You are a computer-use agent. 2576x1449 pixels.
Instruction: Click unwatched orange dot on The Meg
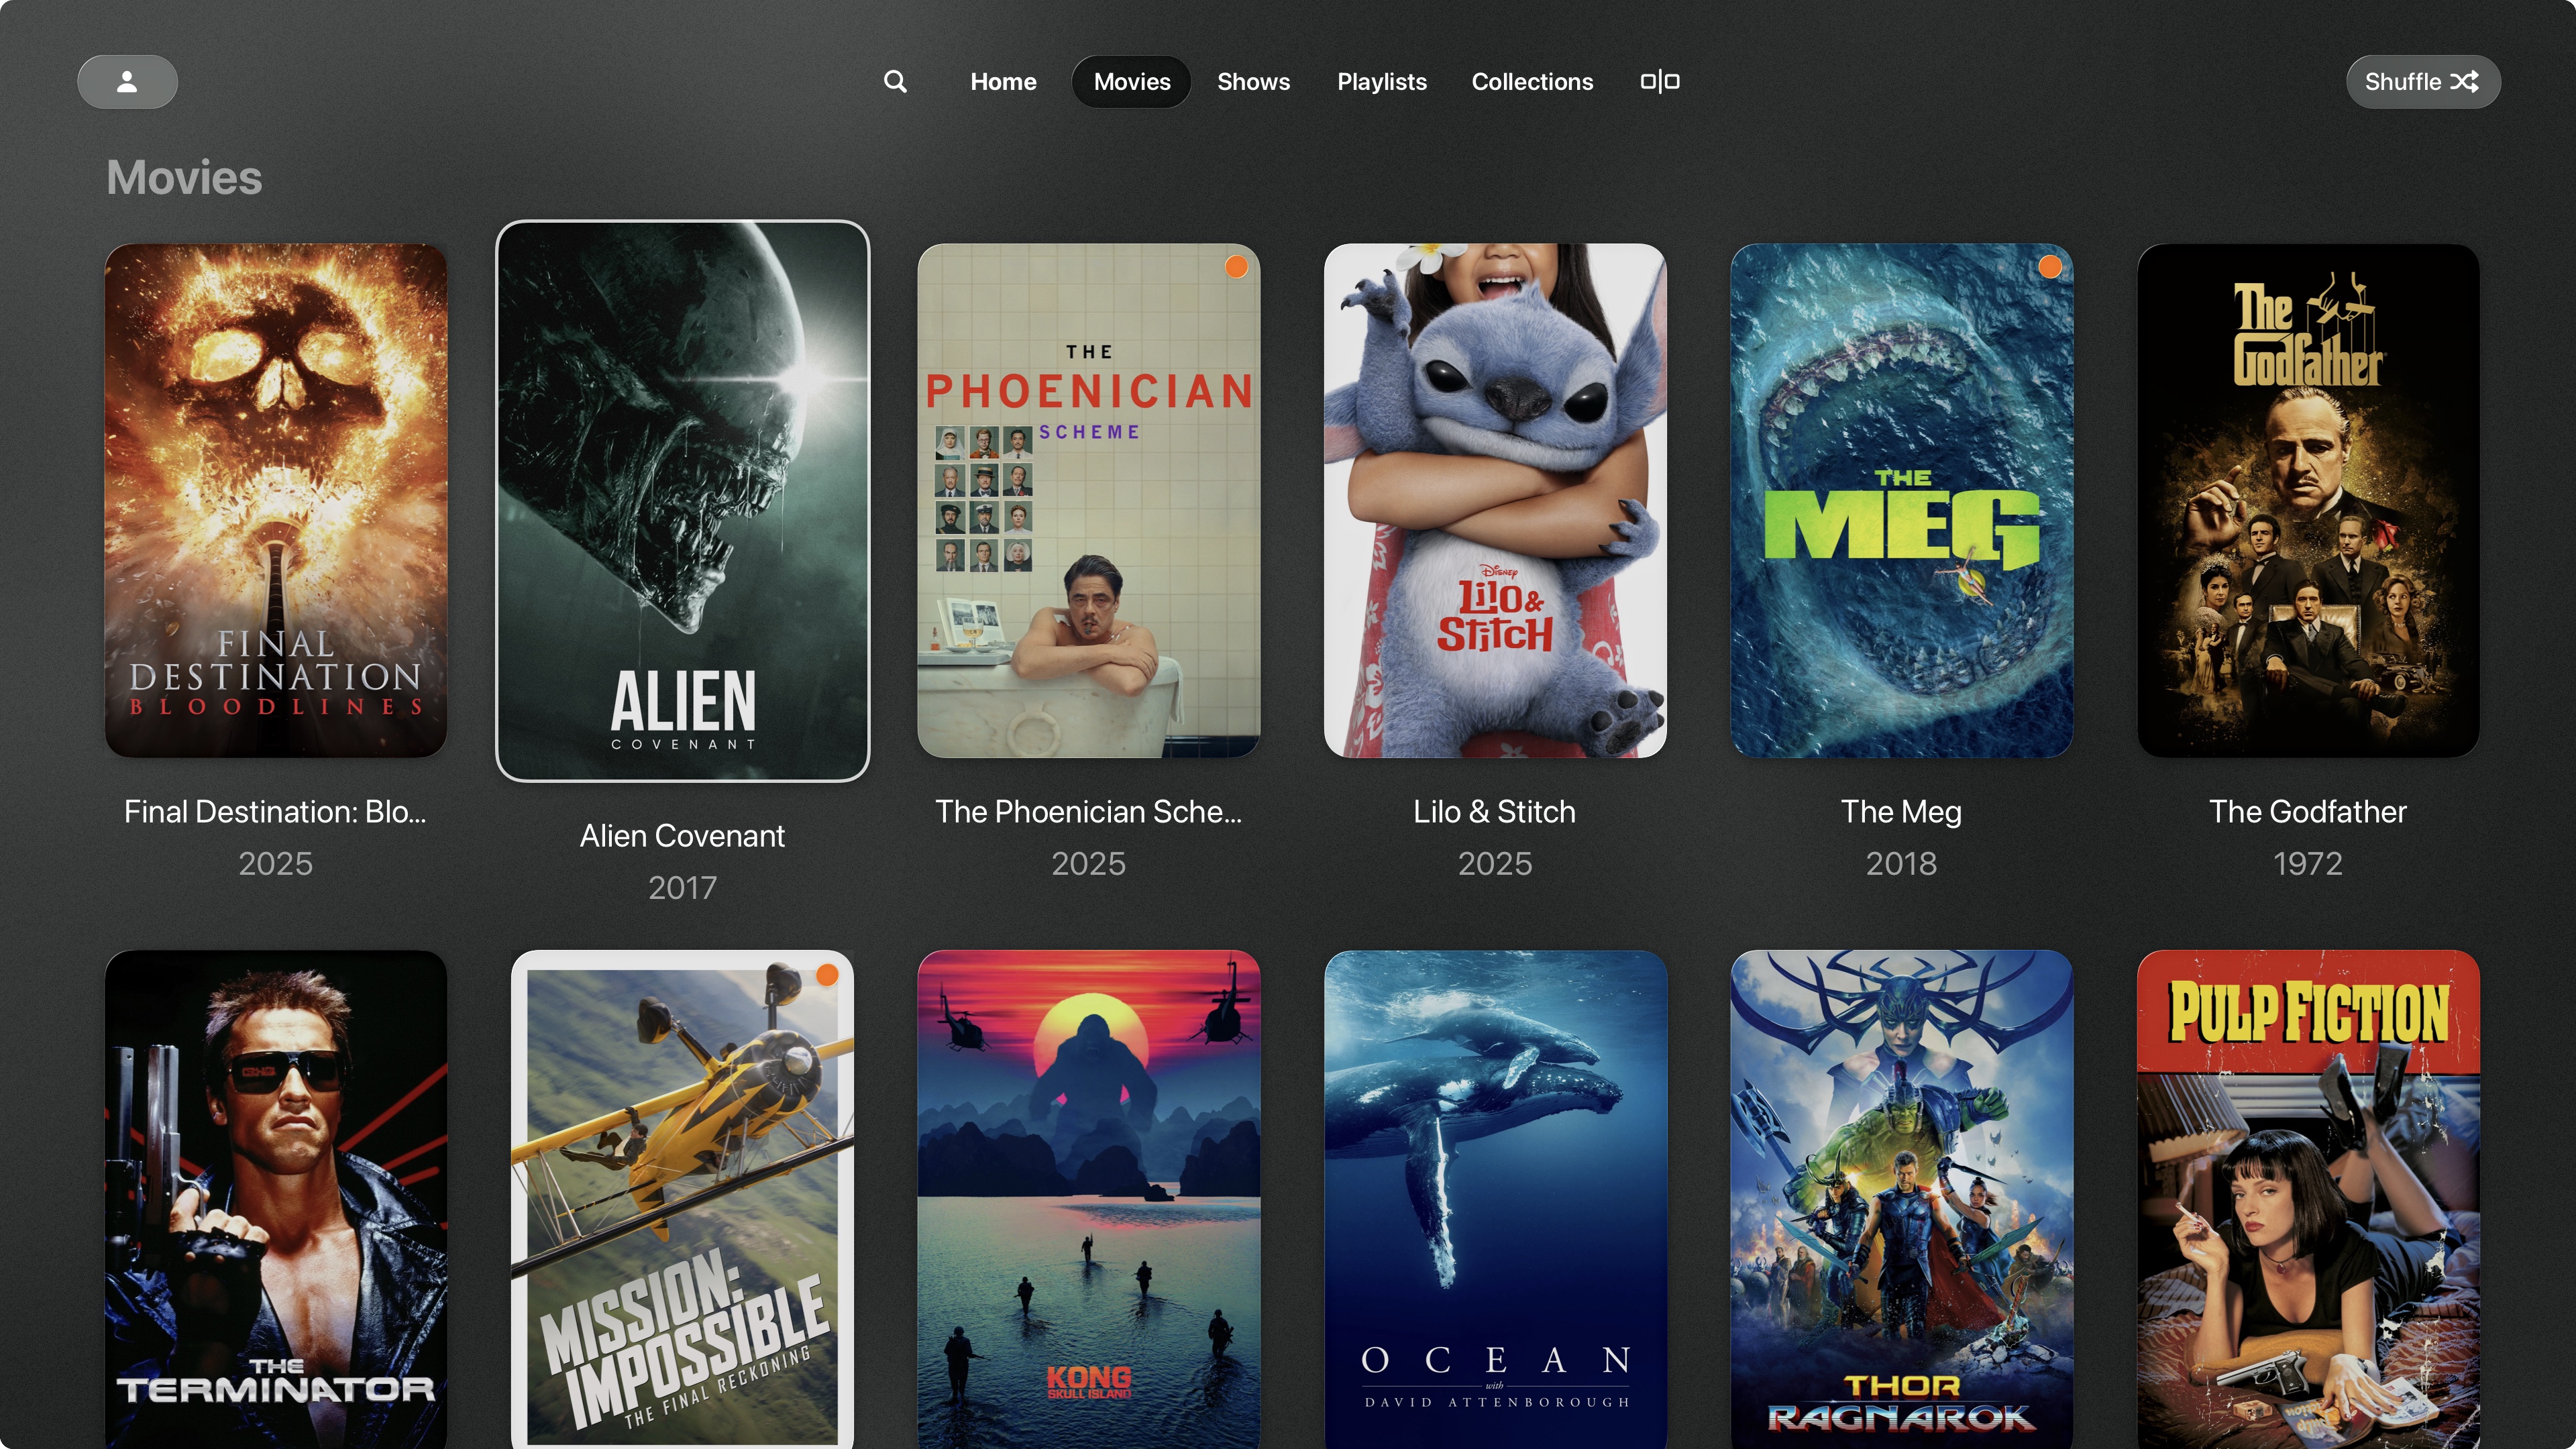pyautogui.click(x=2049, y=267)
